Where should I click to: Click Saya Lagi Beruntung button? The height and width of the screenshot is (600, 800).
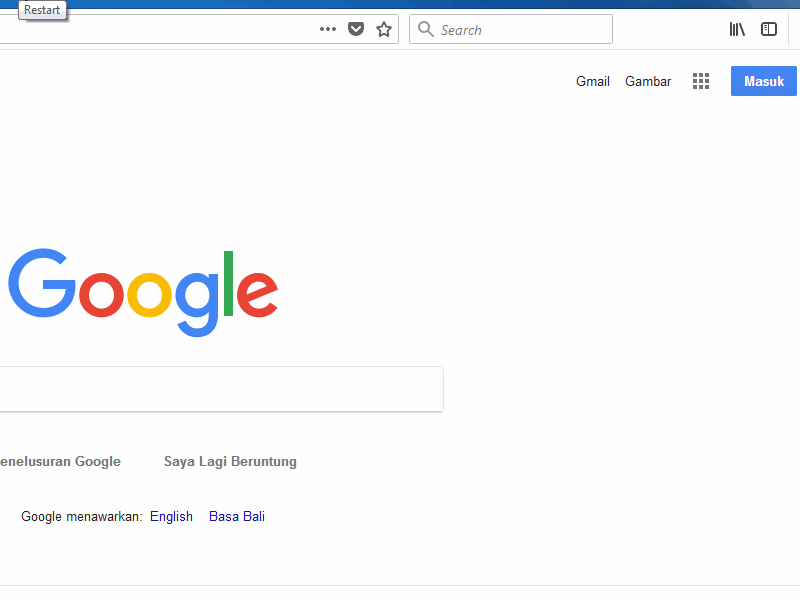click(x=230, y=461)
